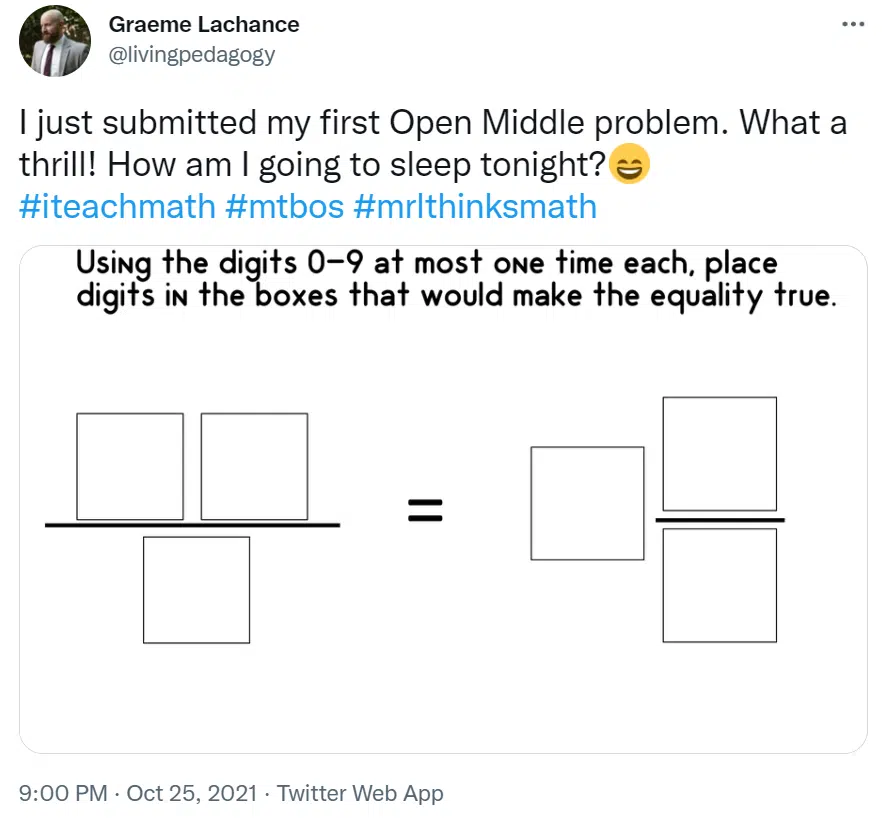Click the denominator box of left fraction
Image resolution: width=882 pixels, height=818 pixels.
(196, 590)
